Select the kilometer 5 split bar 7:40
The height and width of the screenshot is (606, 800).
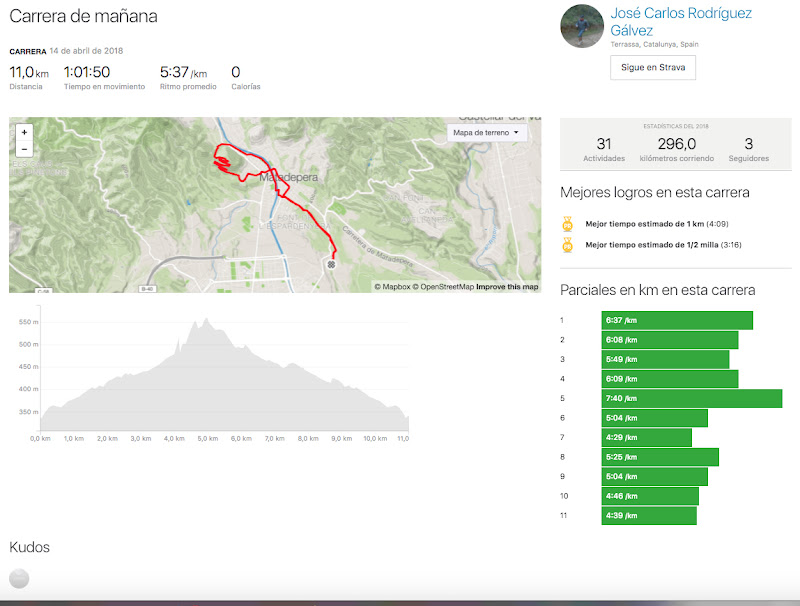(x=691, y=398)
